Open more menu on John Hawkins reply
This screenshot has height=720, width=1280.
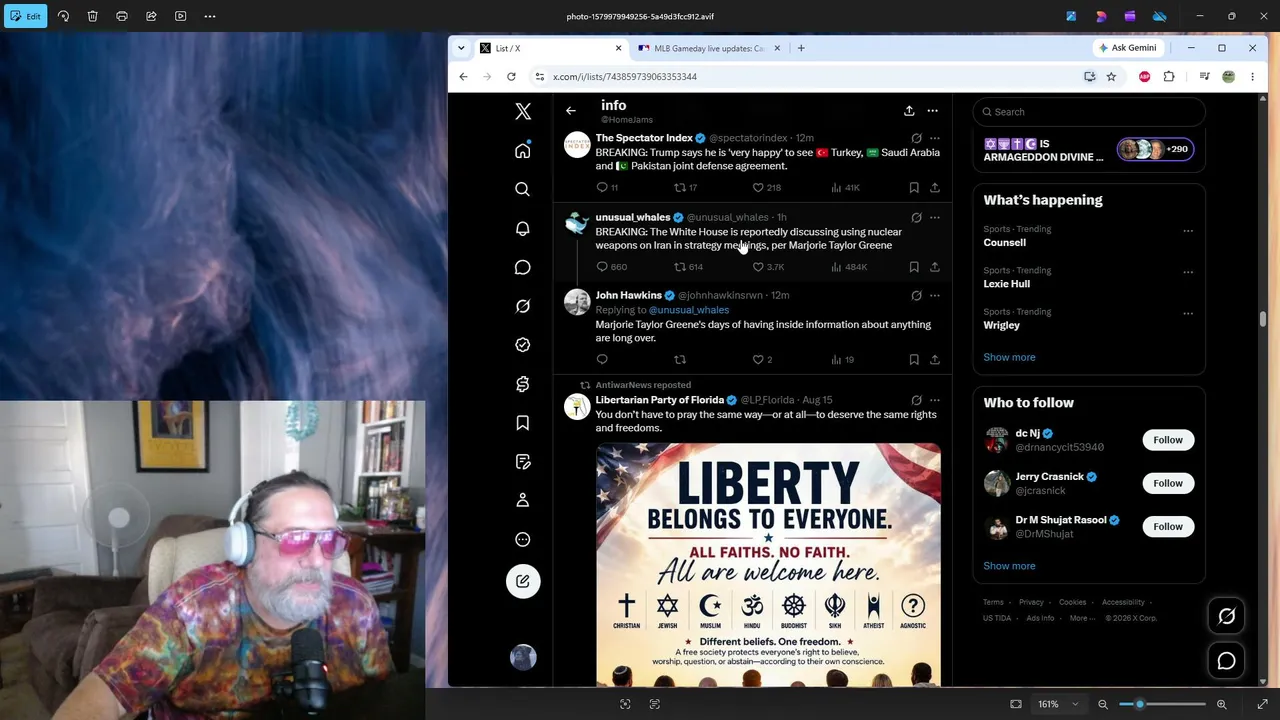point(934,295)
